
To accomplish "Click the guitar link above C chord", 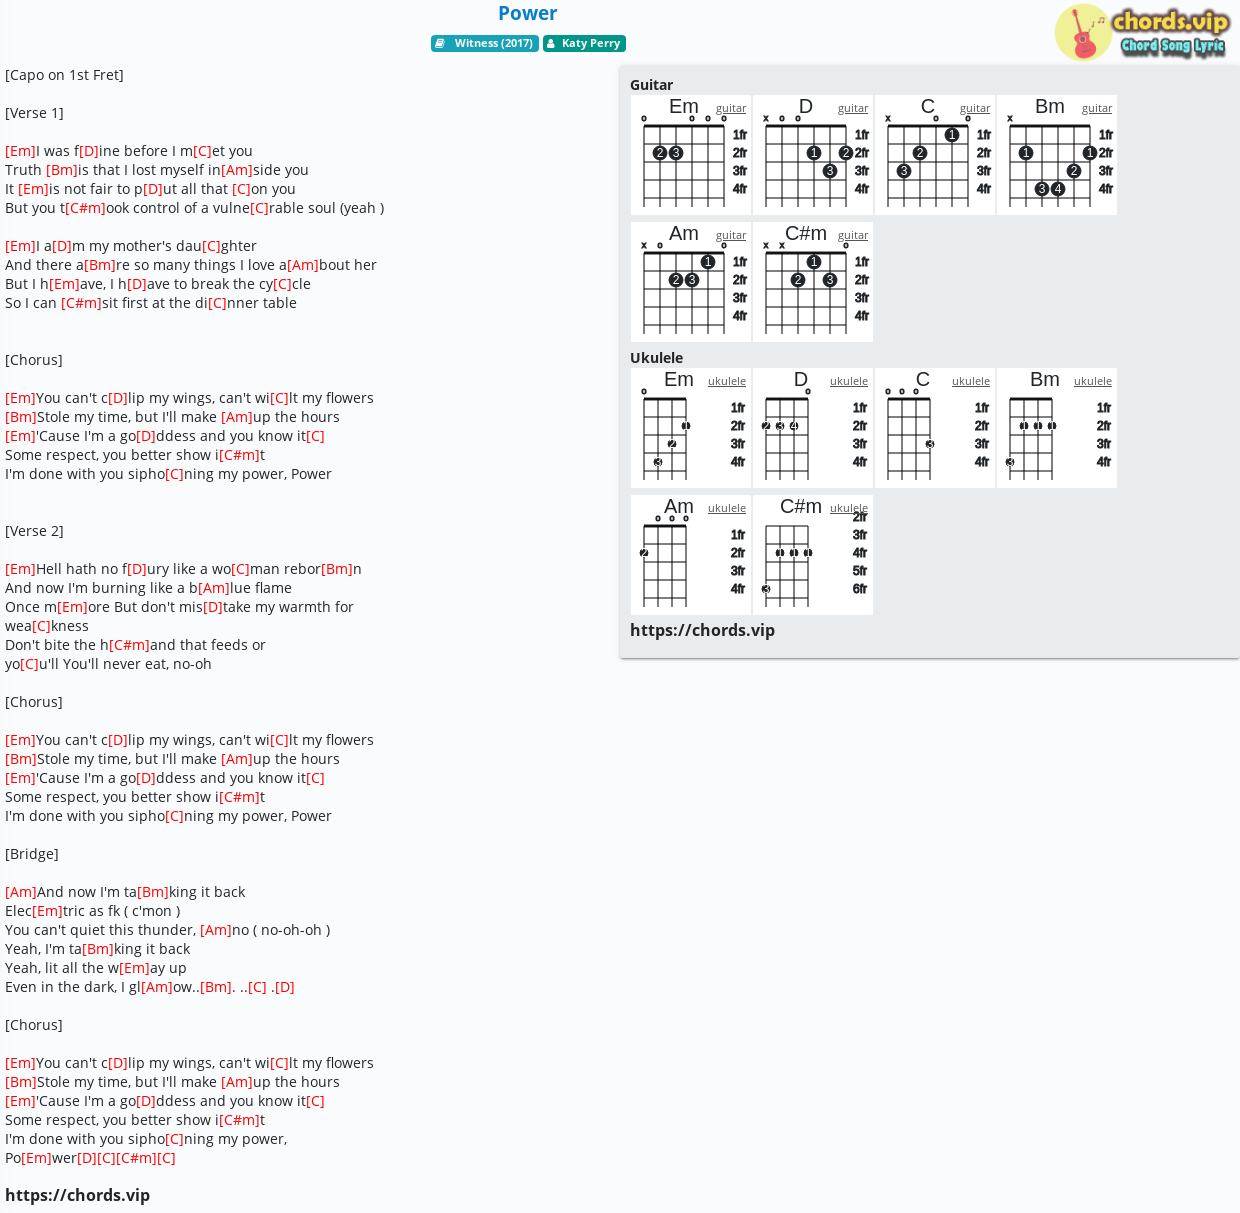I will tap(975, 108).
